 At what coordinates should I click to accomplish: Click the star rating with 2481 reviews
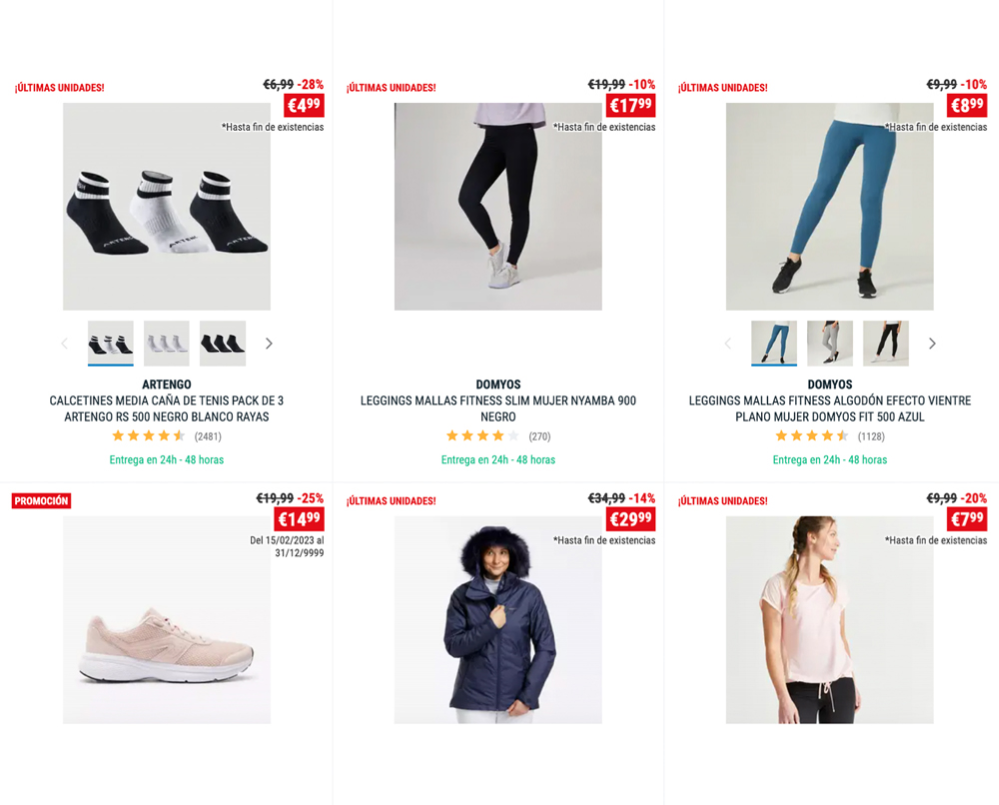(148, 436)
